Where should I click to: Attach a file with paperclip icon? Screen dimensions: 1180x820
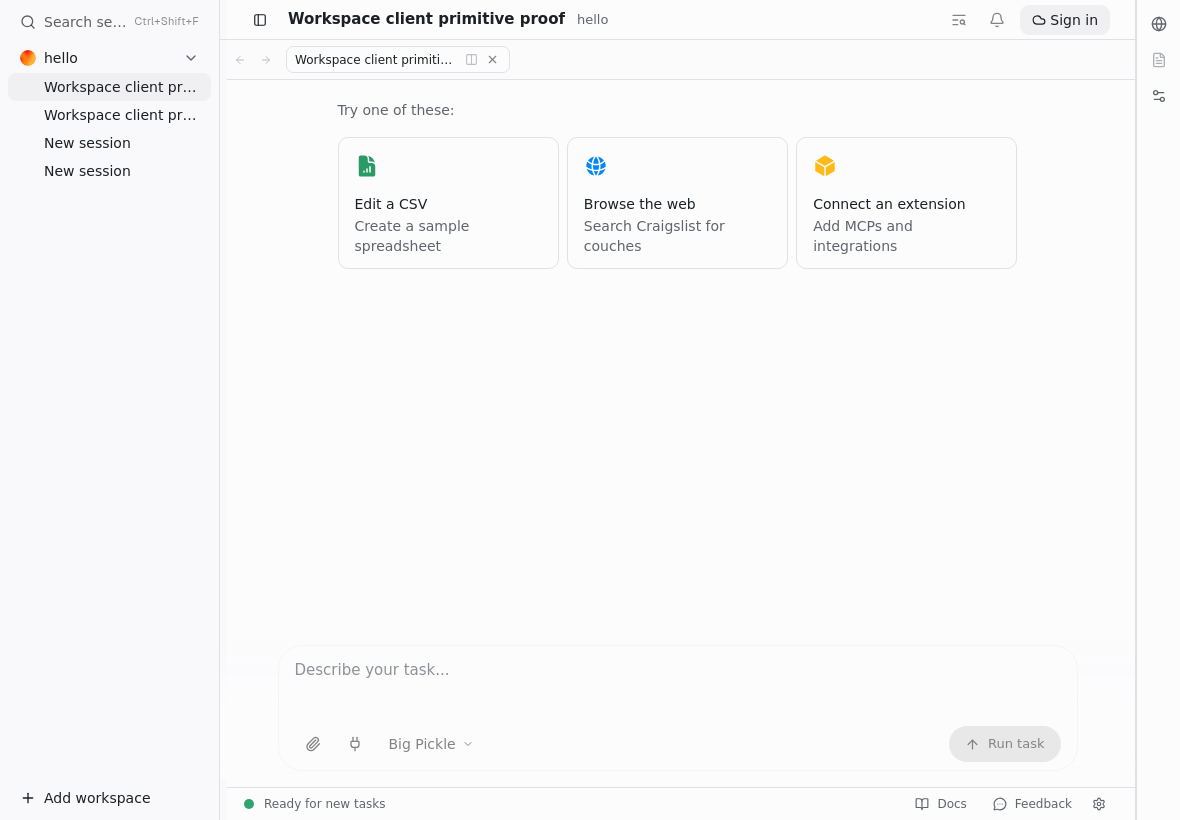pos(313,744)
